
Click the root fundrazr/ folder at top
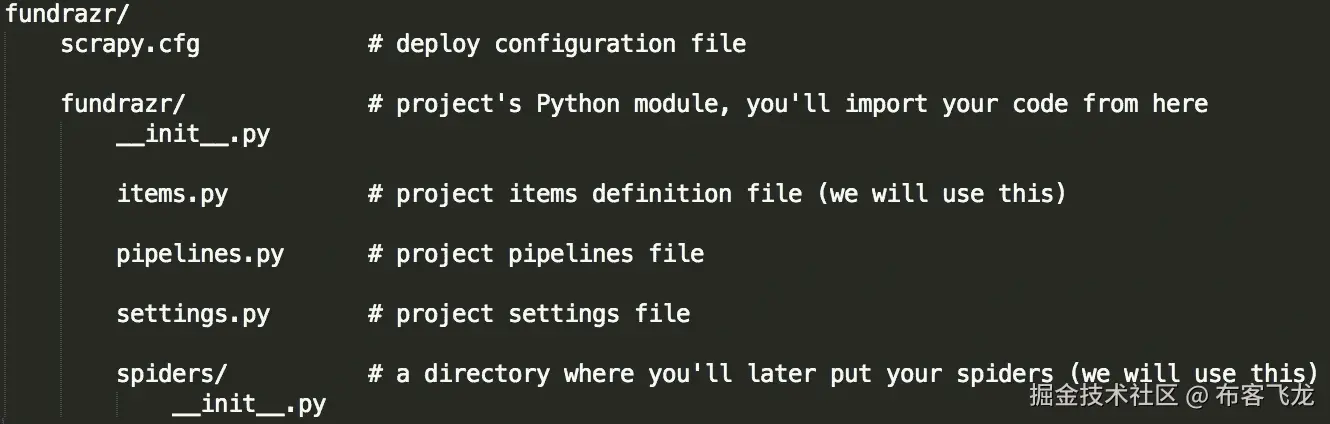(x=68, y=14)
